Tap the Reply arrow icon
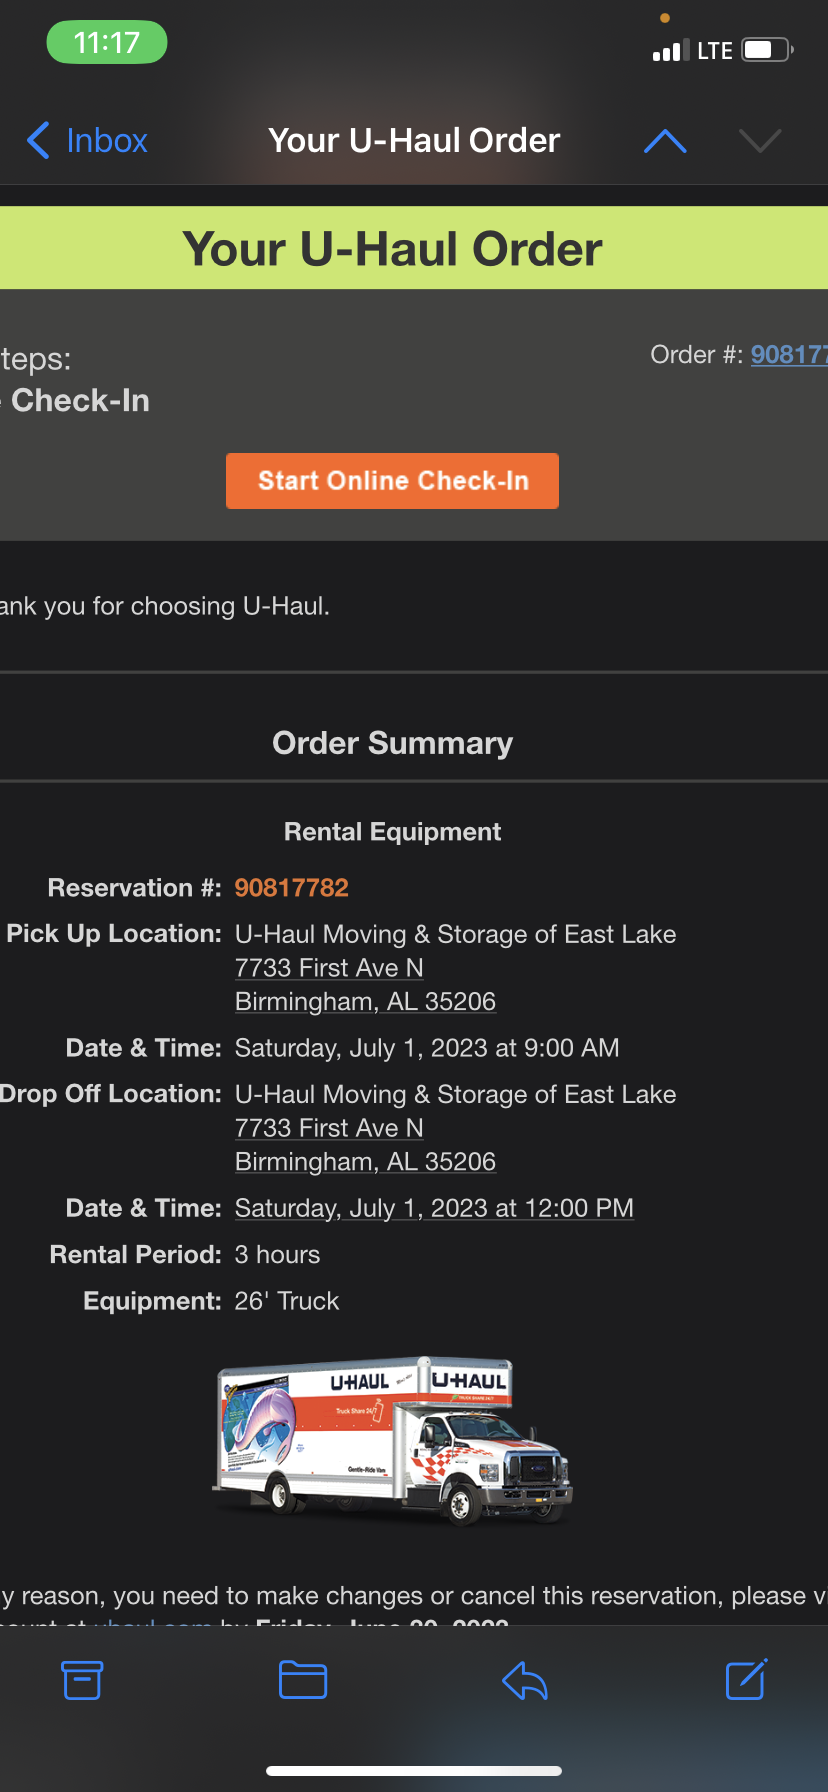Viewport: 828px width, 1792px height. coord(525,1680)
